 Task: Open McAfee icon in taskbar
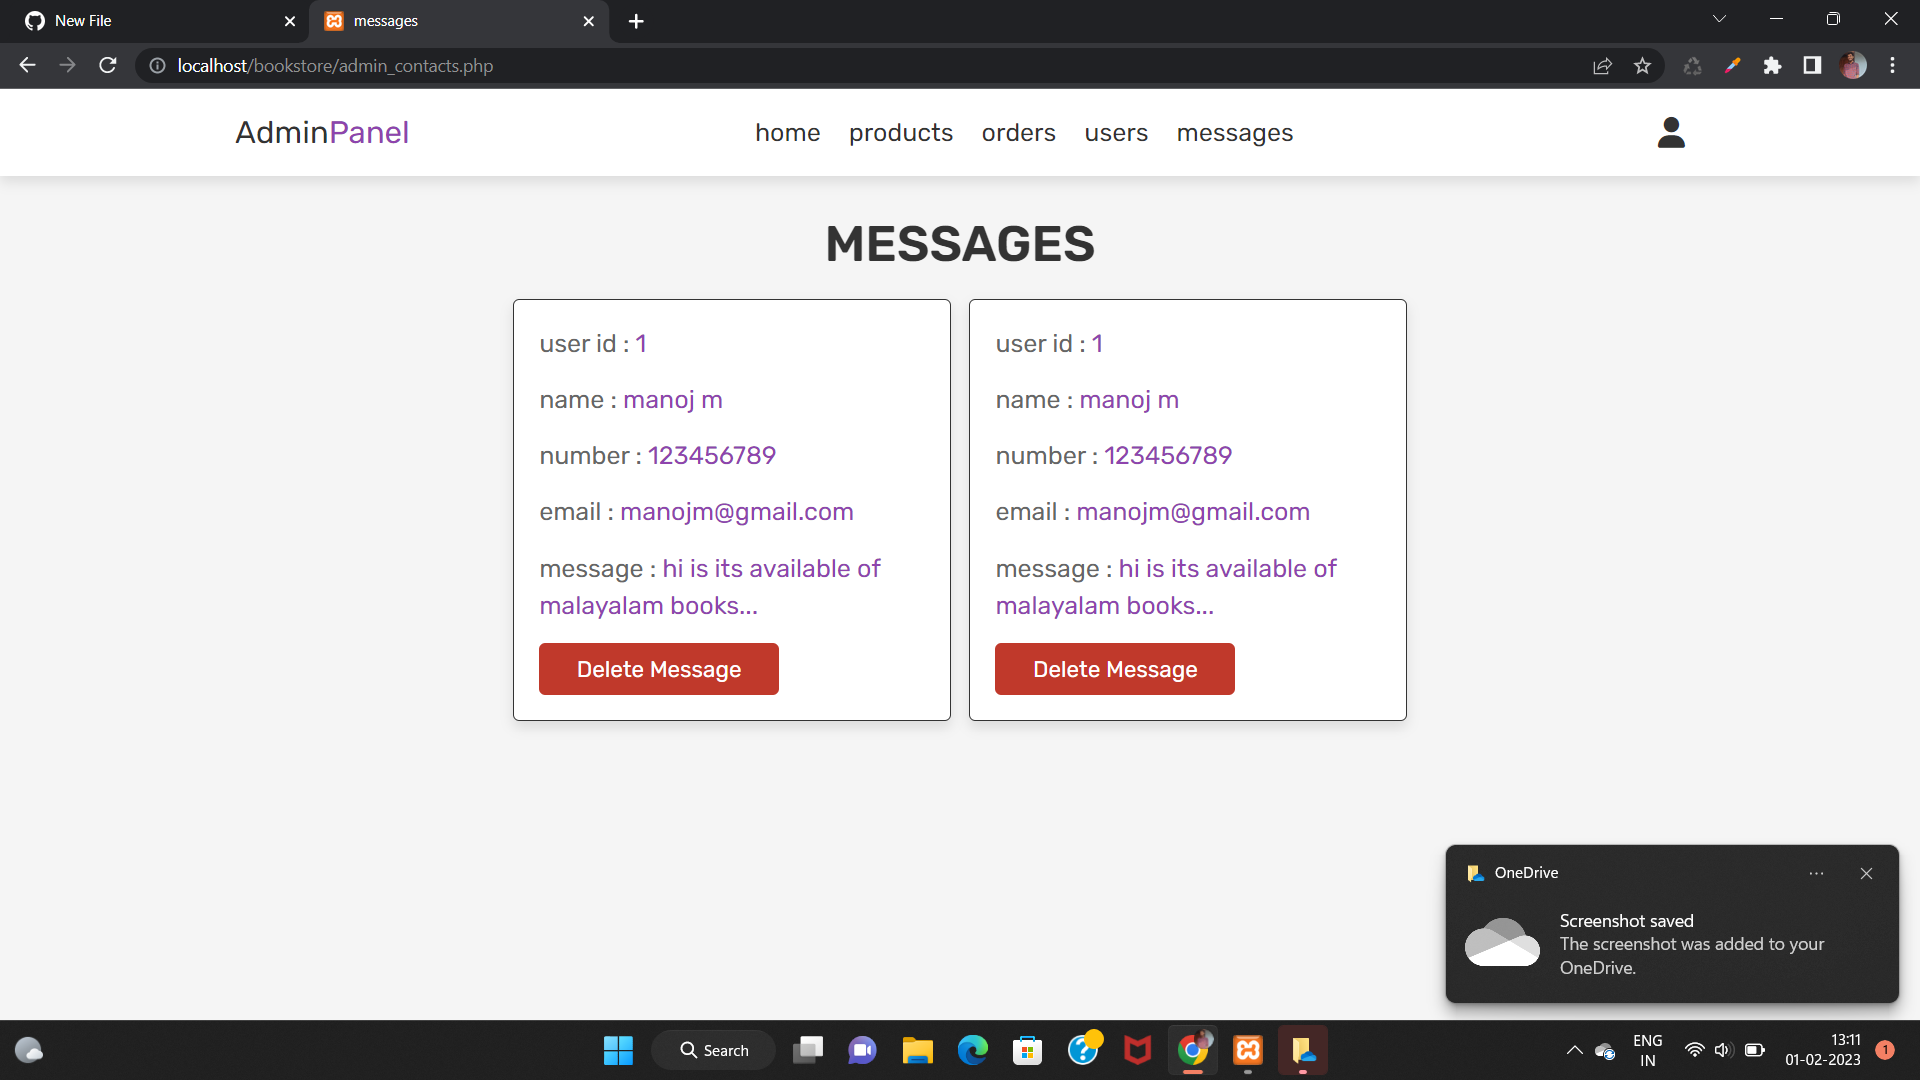tap(1137, 1050)
